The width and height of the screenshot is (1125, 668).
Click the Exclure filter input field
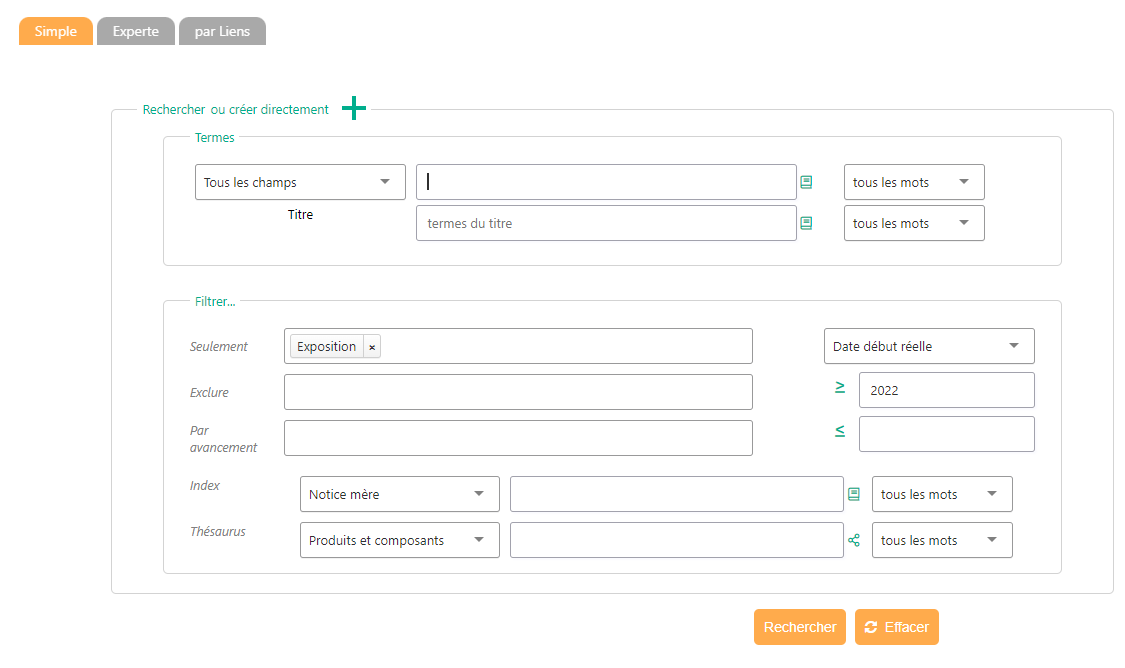click(518, 392)
